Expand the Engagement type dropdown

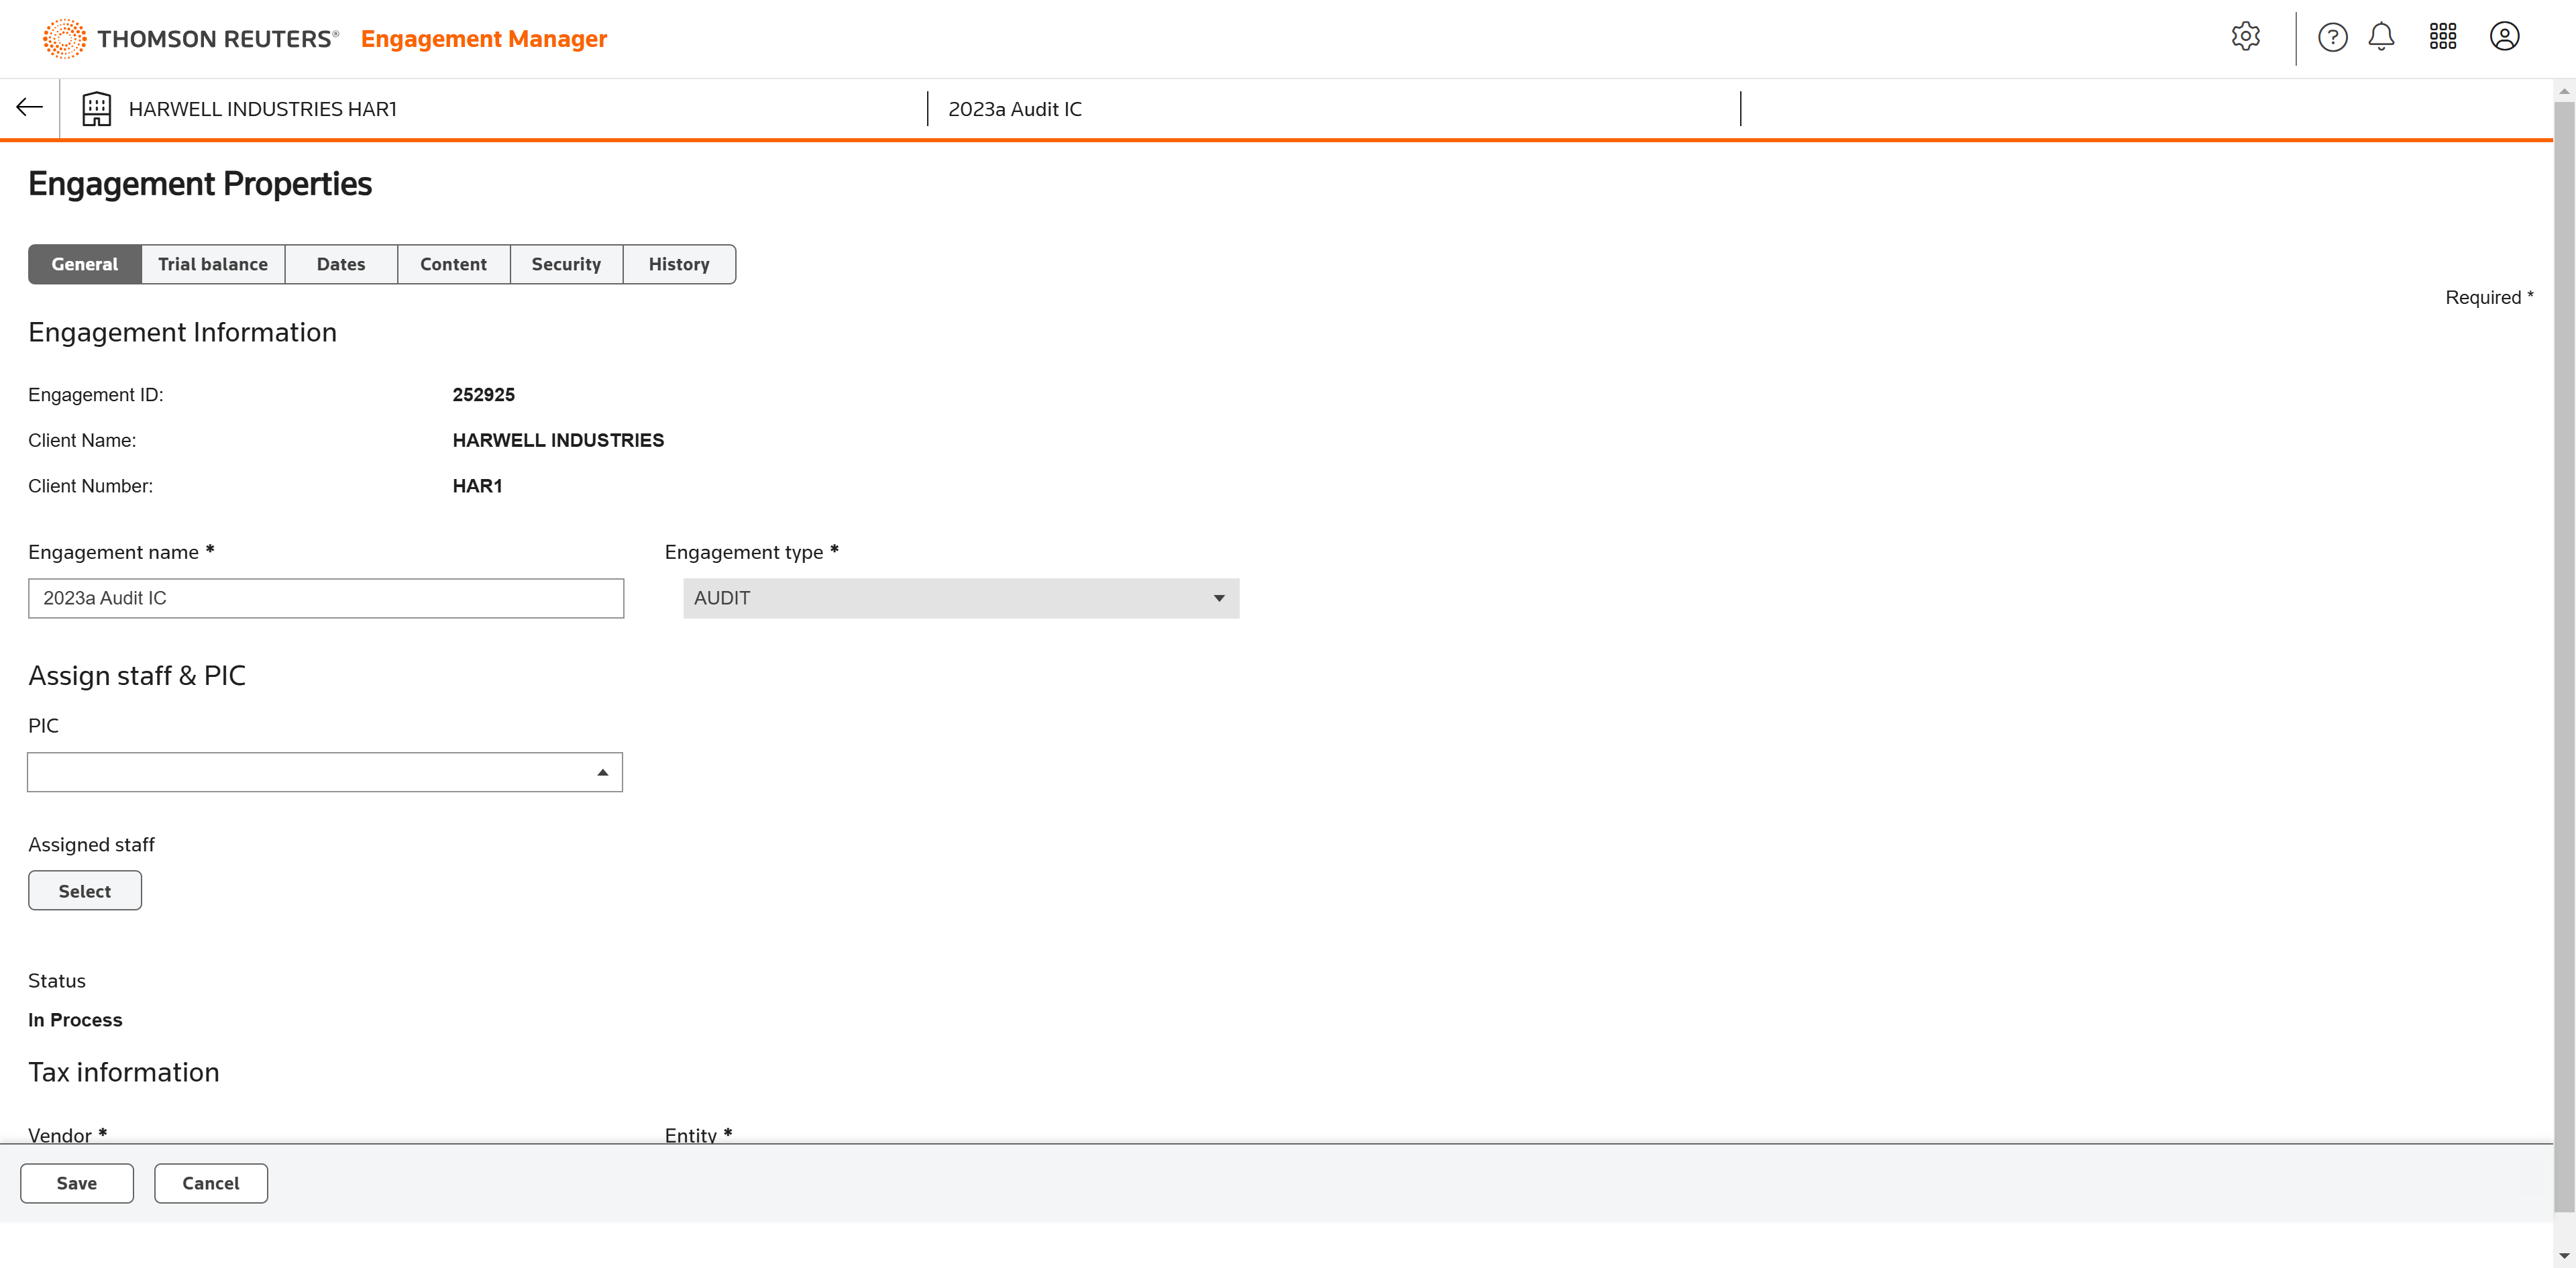(960, 598)
